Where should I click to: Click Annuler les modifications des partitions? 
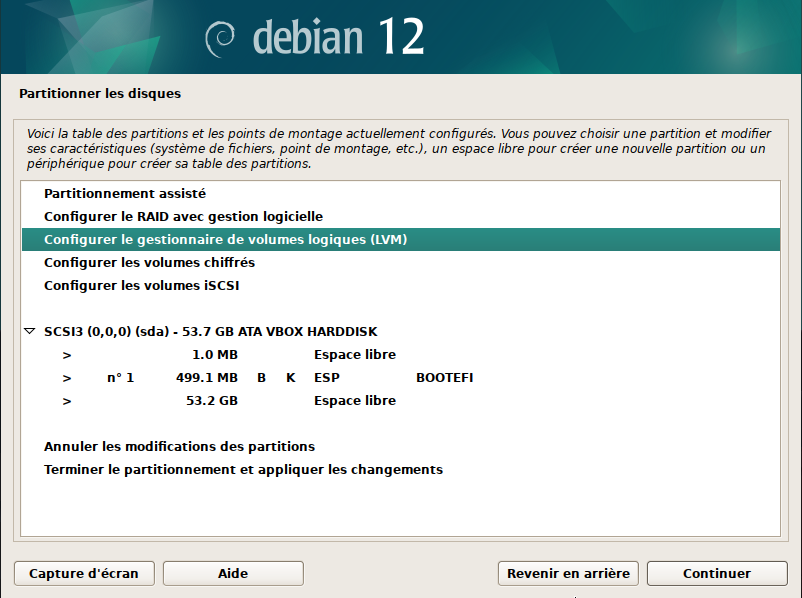click(401, 447)
